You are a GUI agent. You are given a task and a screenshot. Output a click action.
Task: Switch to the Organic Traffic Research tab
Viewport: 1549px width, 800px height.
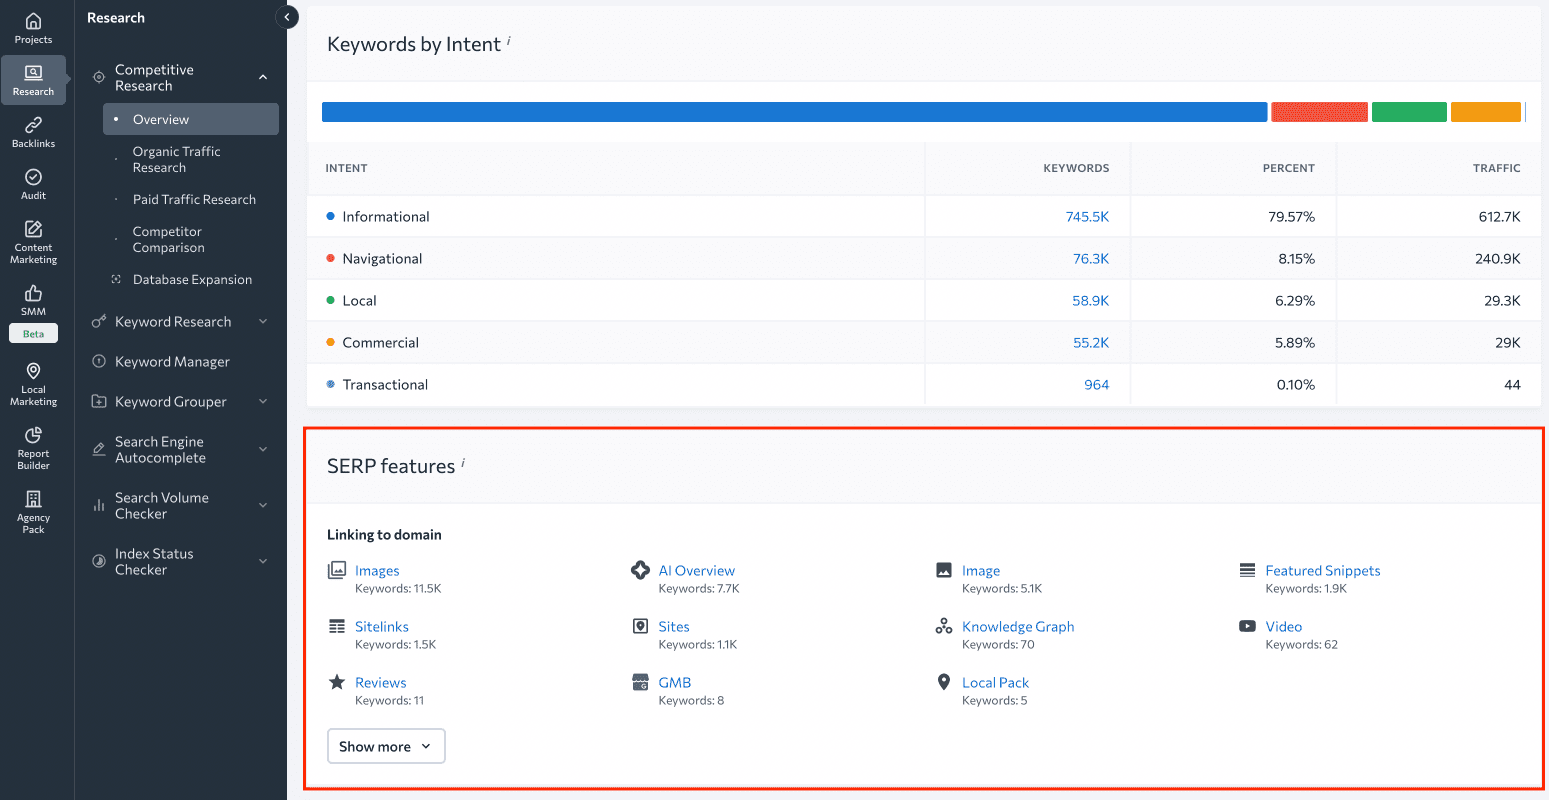[x=178, y=159]
